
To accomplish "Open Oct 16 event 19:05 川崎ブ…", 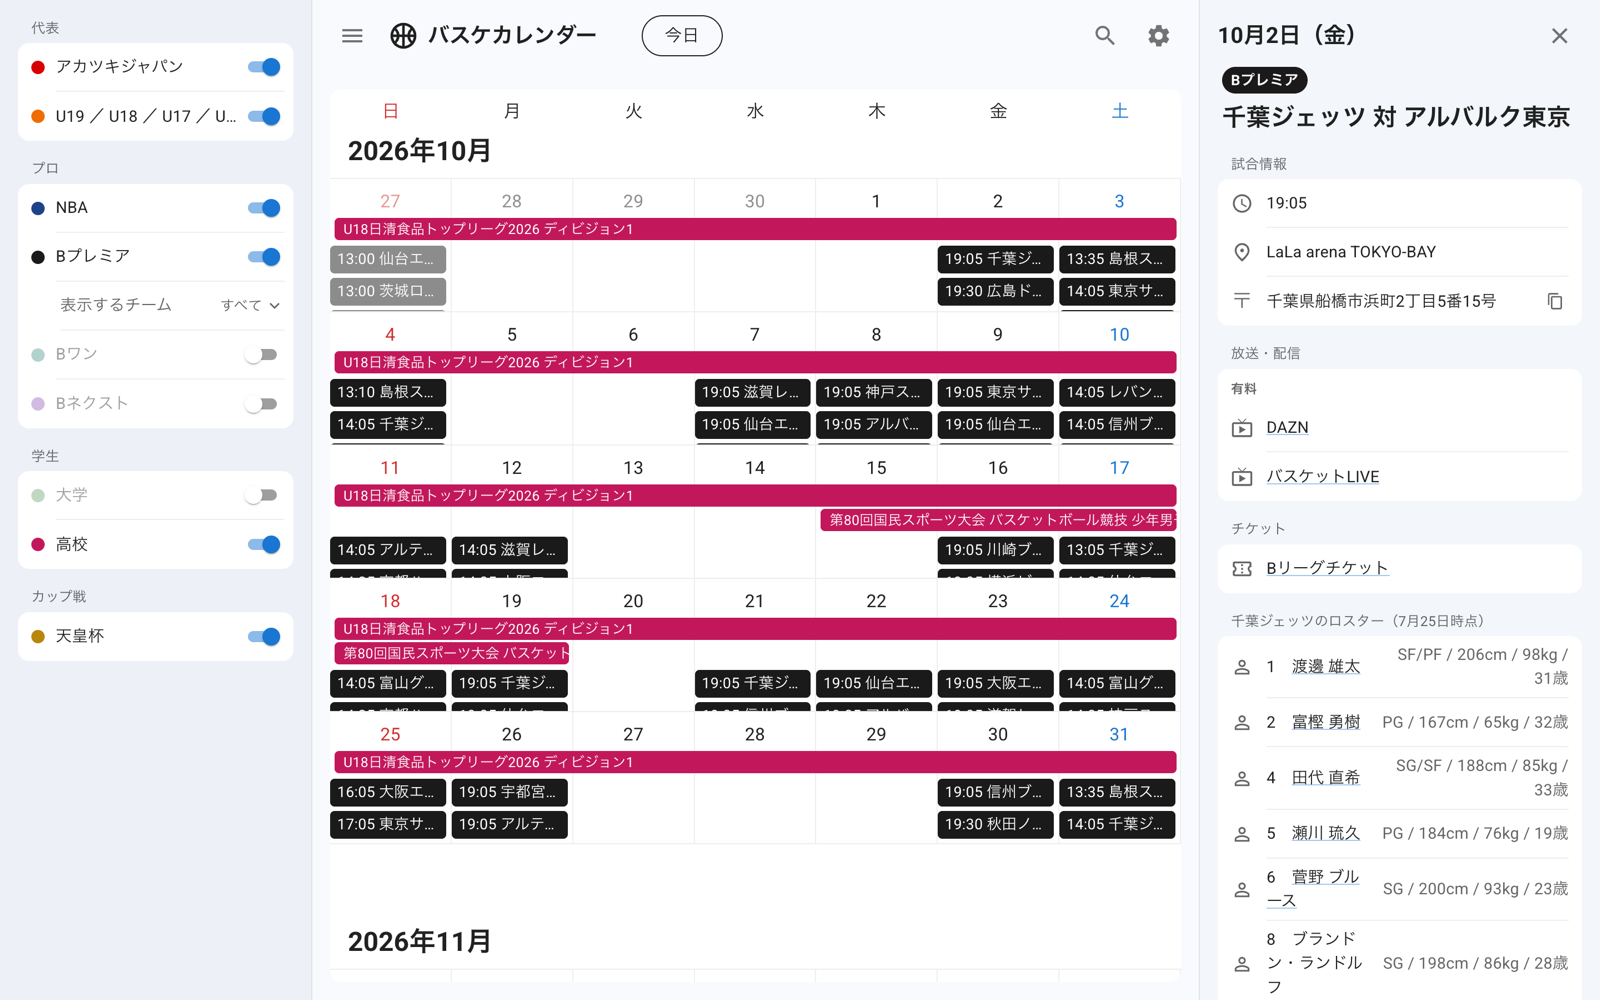I will coord(995,550).
